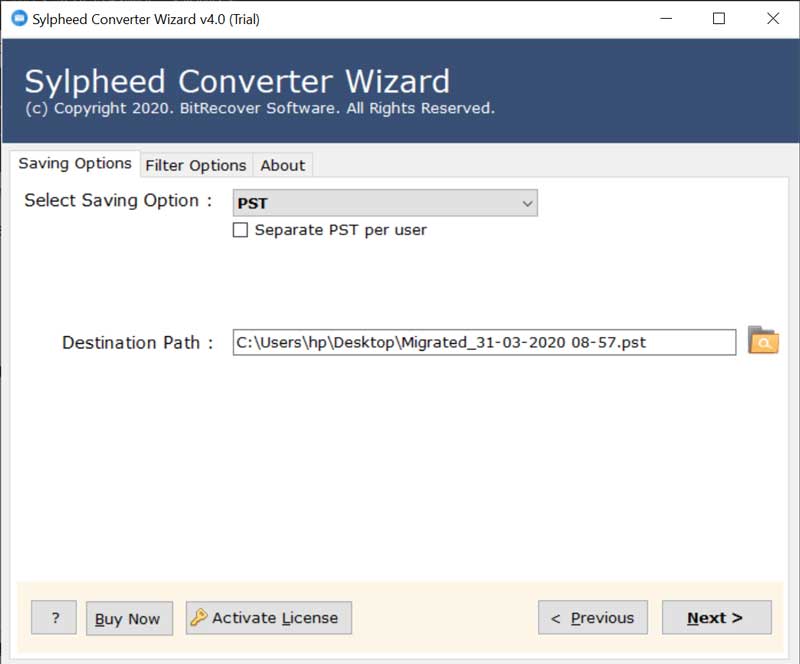Open the Select Saving Option dropdown

385,203
